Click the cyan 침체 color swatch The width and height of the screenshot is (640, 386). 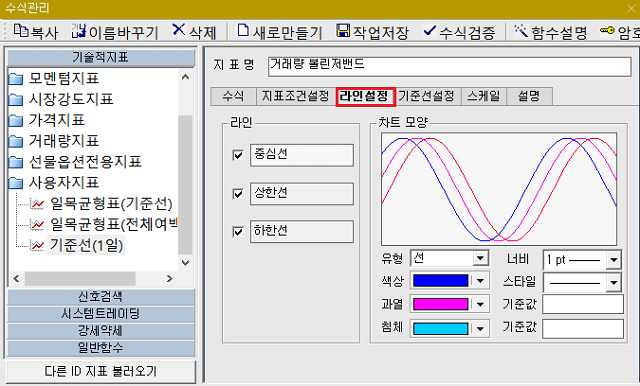(x=440, y=328)
